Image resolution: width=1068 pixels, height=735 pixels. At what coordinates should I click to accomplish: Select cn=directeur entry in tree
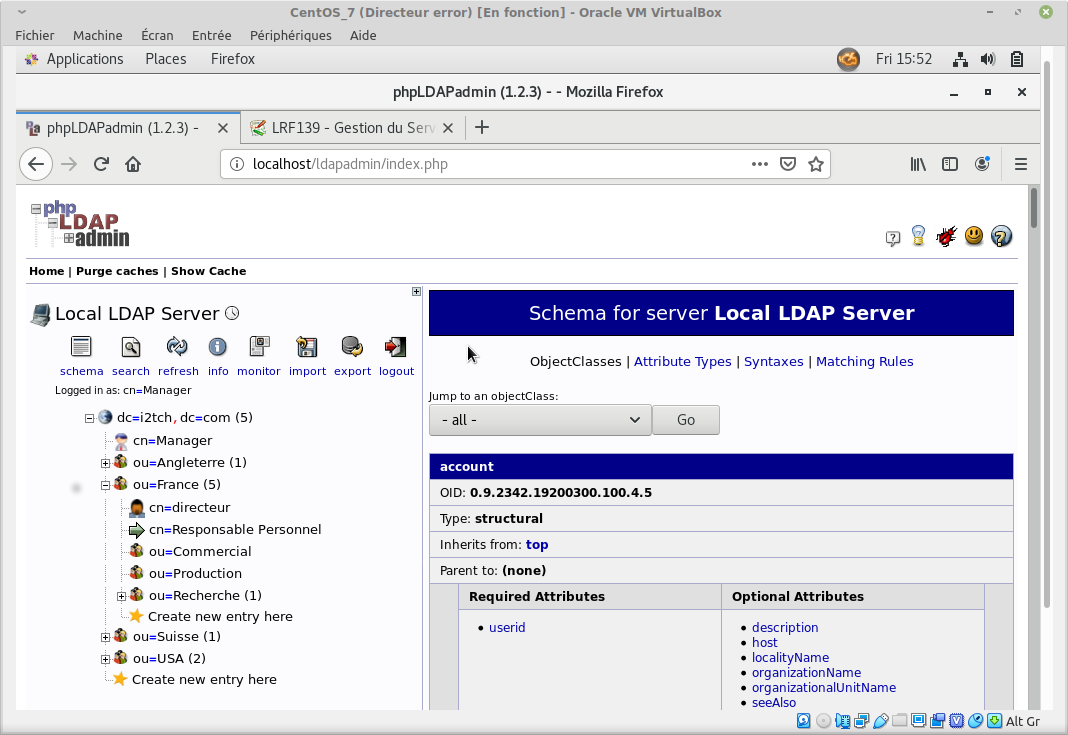pyautogui.click(x=189, y=508)
